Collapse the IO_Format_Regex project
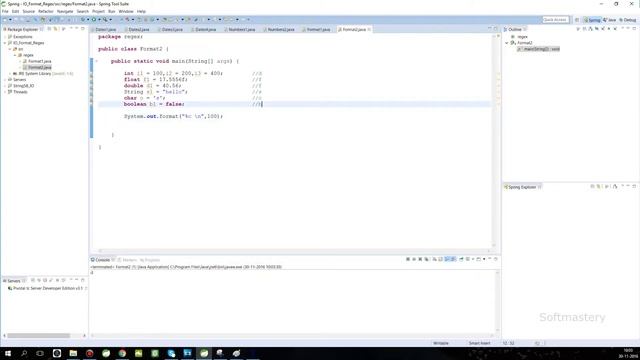This screenshot has height=360, width=640. pos(5,43)
